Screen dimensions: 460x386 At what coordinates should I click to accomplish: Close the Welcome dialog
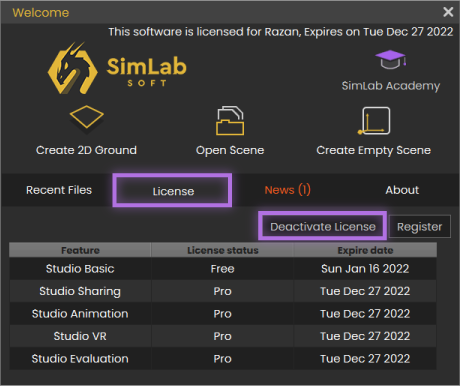(448, 12)
